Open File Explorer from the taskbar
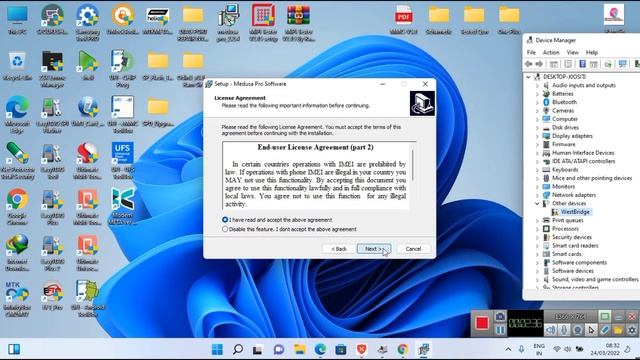Image resolution: width=640 pixels, height=360 pixels. pyautogui.click(x=300, y=349)
